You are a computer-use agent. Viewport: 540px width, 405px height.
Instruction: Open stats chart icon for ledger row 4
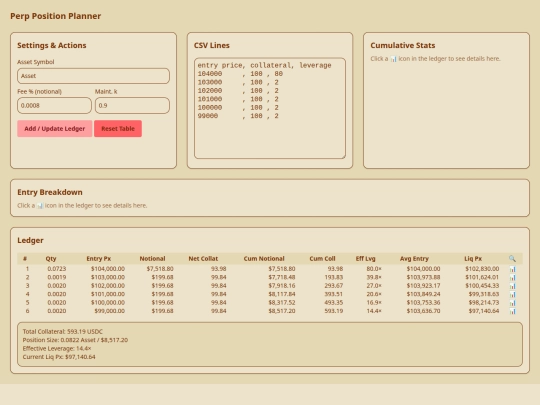pos(512,294)
